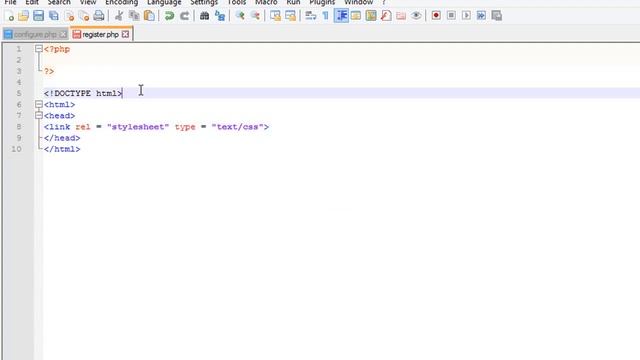640x360 pixels.
Task: Click the Close document icon in toolbar
Action: [69, 16]
